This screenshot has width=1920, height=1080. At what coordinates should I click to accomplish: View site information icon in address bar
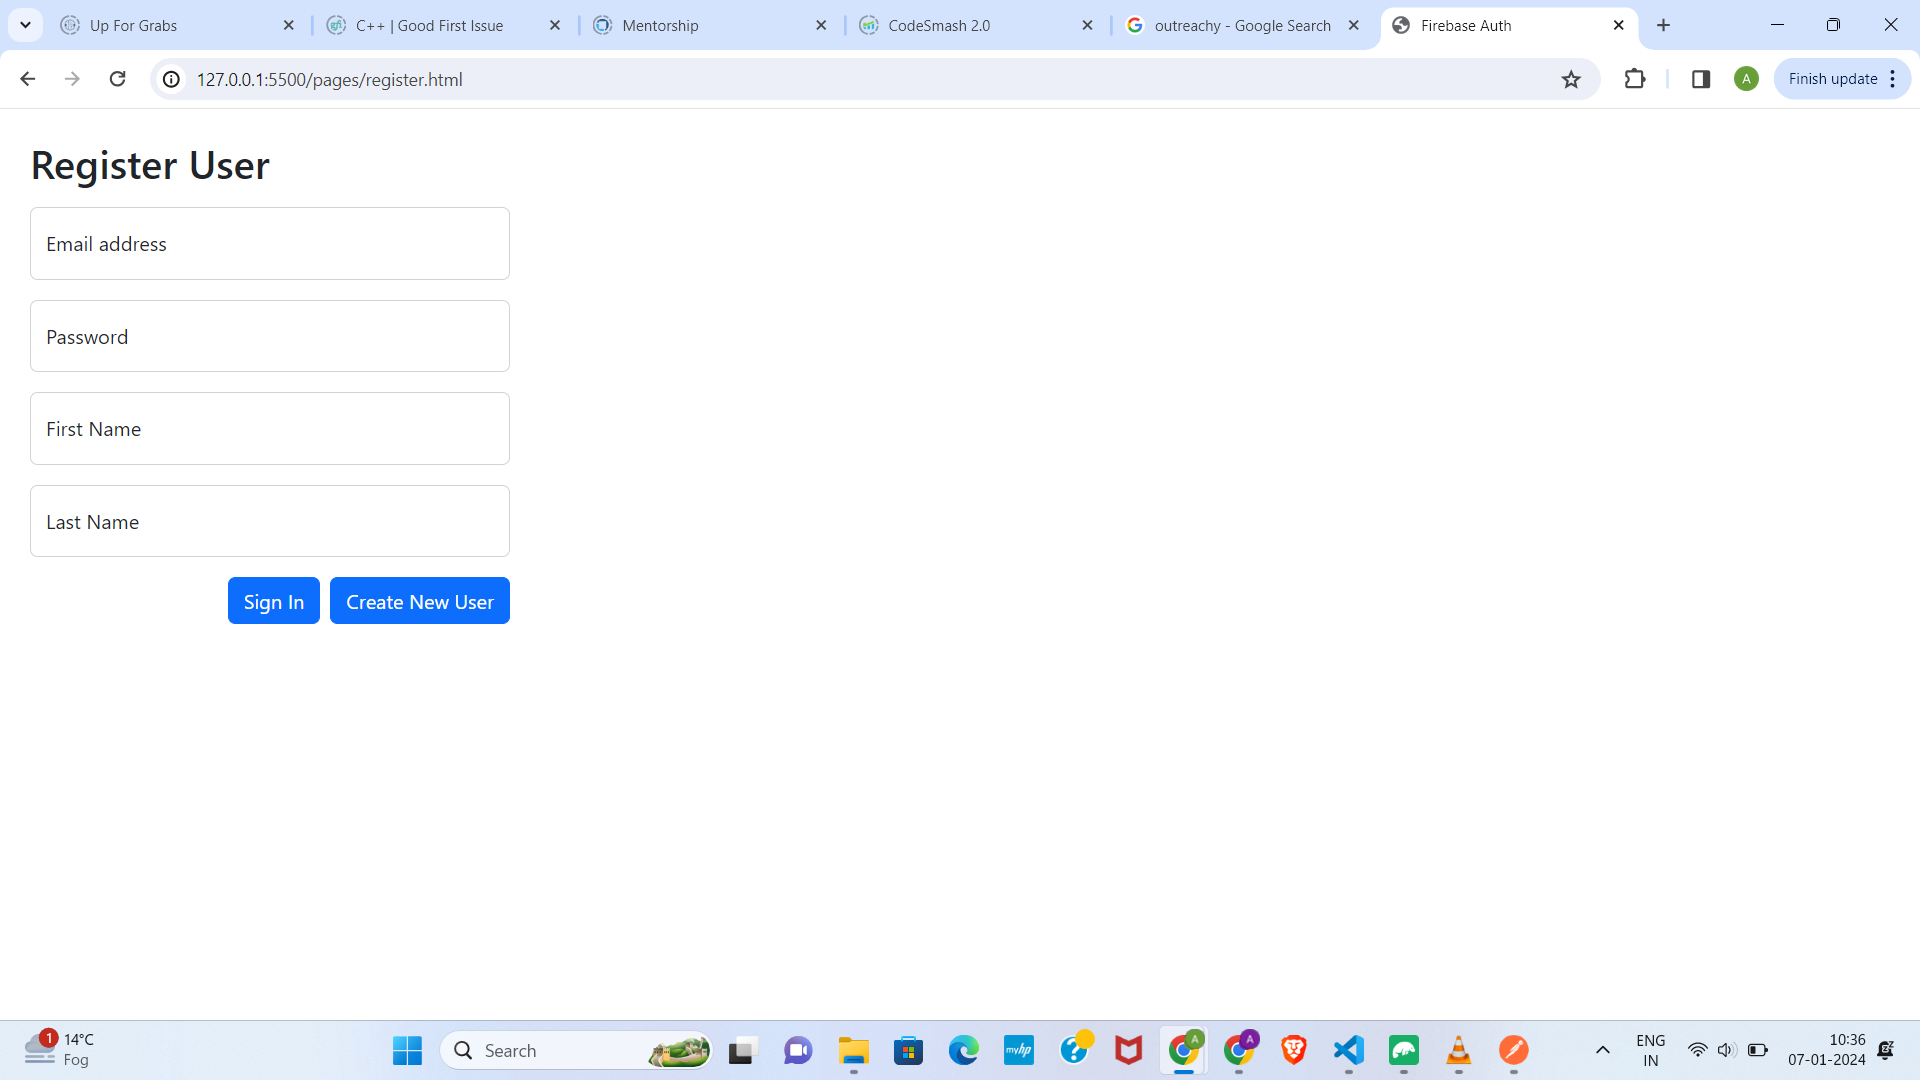pyautogui.click(x=172, y=80)
